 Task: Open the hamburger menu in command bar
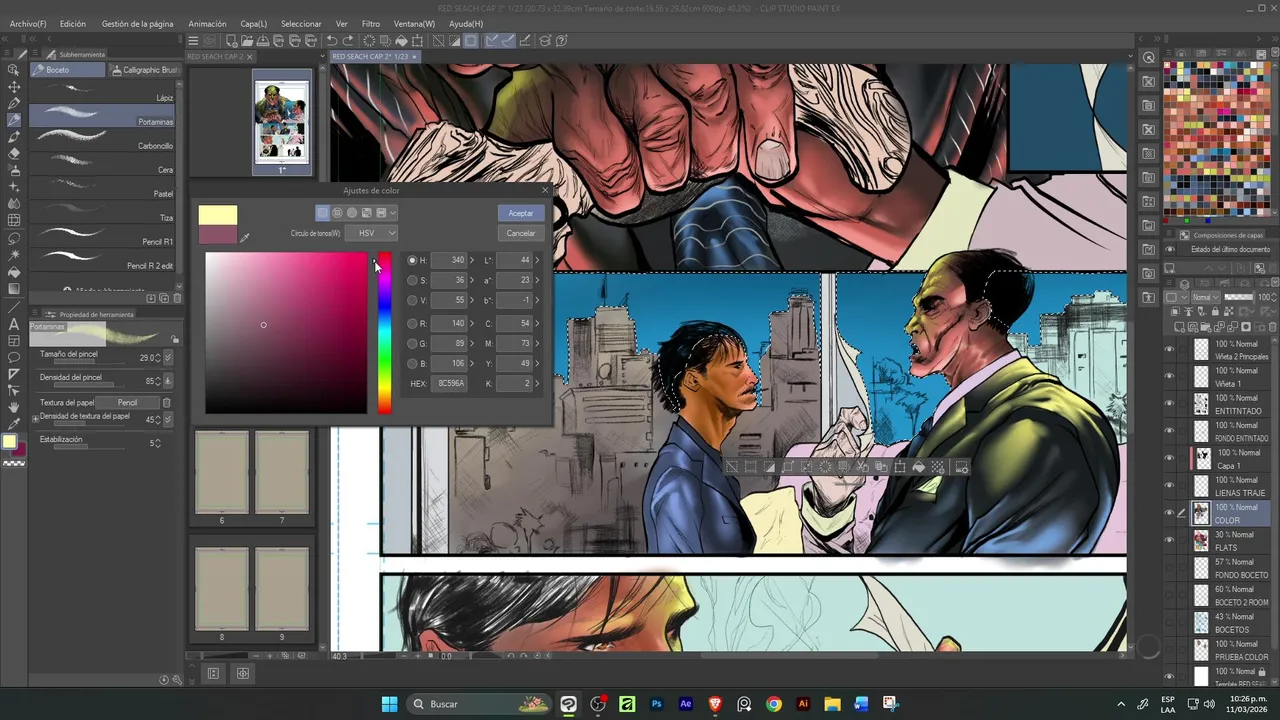click(193, 41)
